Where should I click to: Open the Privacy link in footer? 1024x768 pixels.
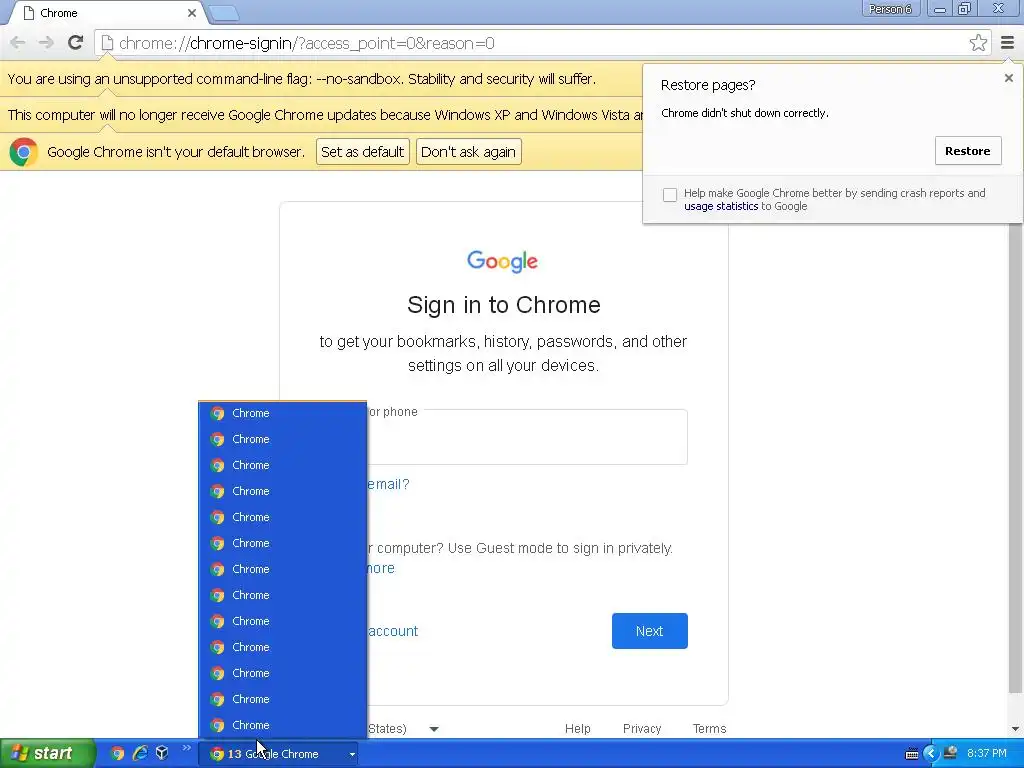click(642, 729)
